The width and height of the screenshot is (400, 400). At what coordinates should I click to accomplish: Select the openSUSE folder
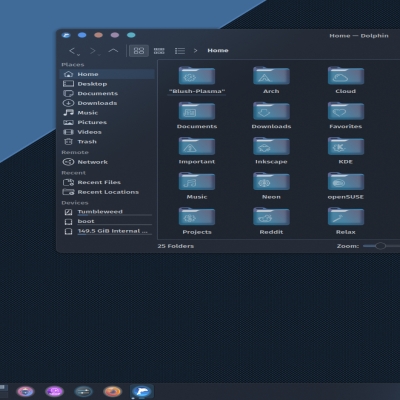coord(346,186)
